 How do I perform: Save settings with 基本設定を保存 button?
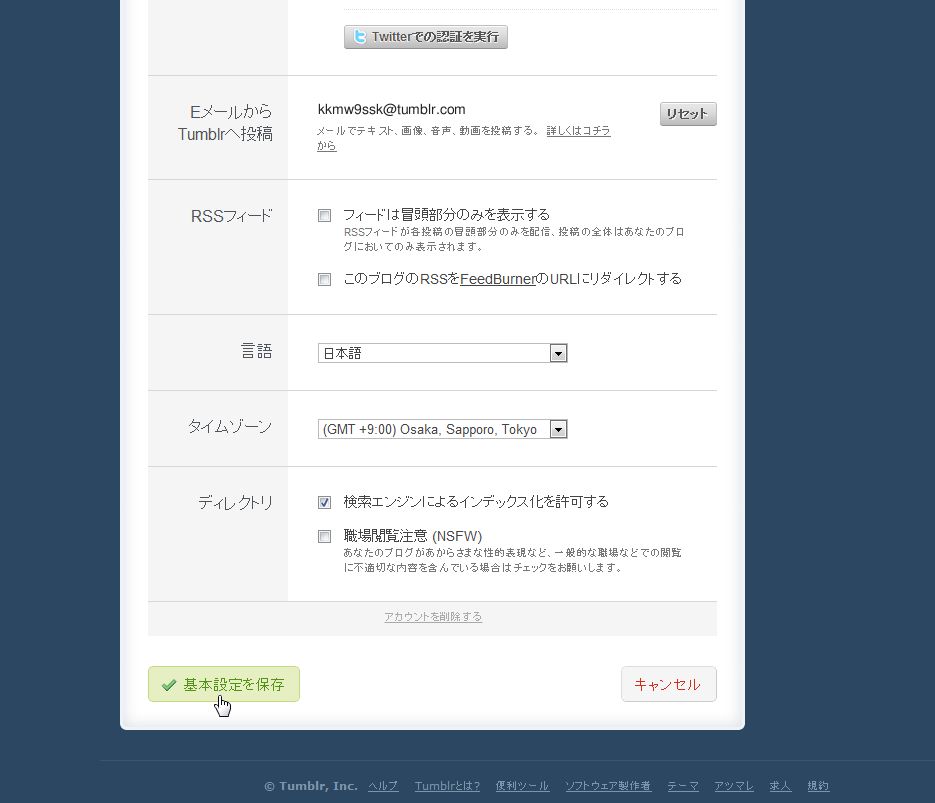tap(224, 684)
